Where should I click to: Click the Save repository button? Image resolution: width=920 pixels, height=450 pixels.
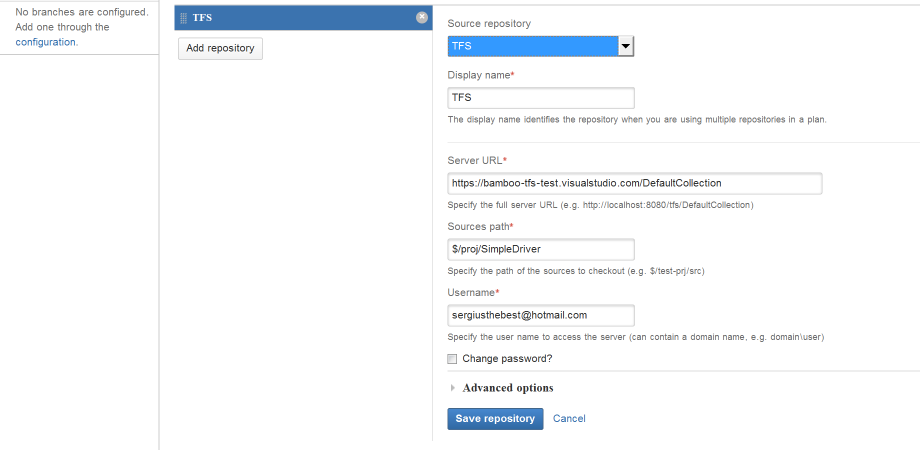click(495, 419)
